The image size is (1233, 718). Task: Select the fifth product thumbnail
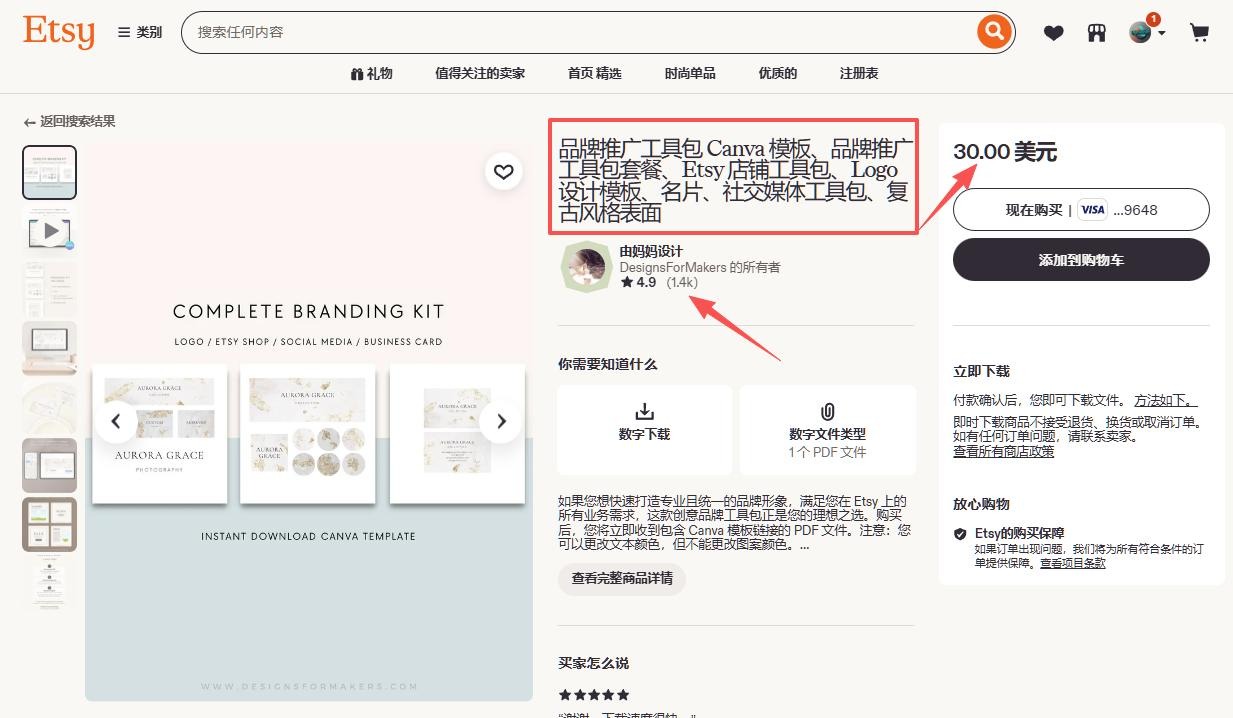click(50, 407)
